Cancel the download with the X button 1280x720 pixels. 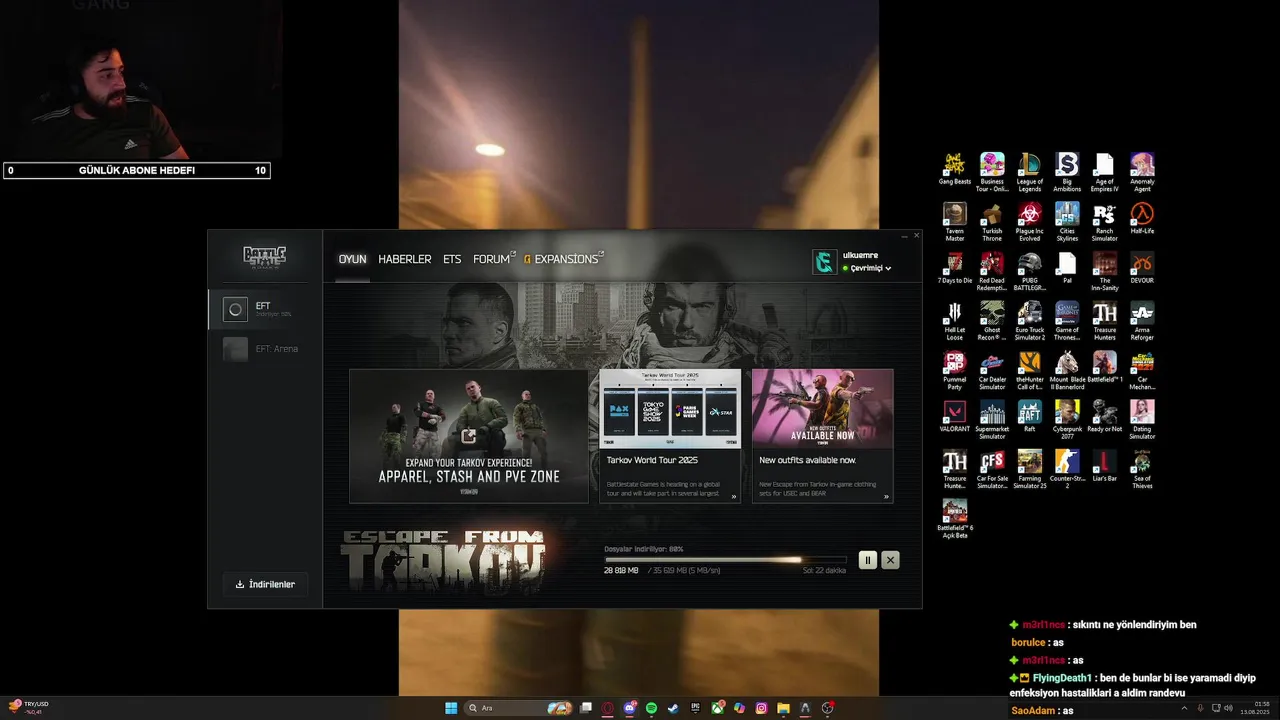click(890, 560)
